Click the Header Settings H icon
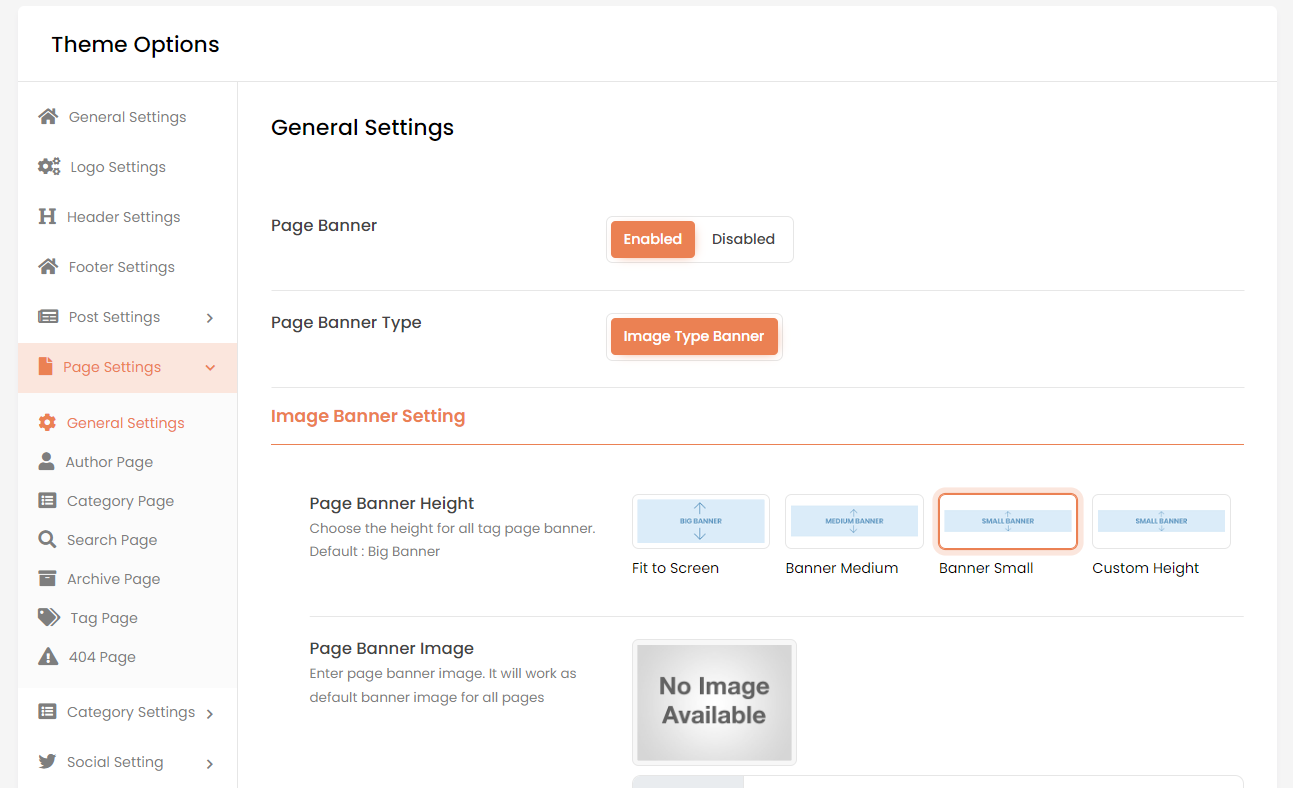 click(47, 217)
